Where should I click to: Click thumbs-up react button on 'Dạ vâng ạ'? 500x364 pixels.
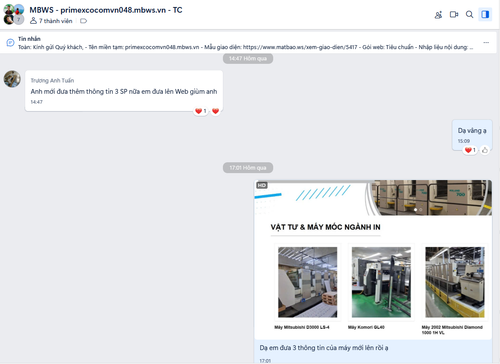click(x=485, y=150)
